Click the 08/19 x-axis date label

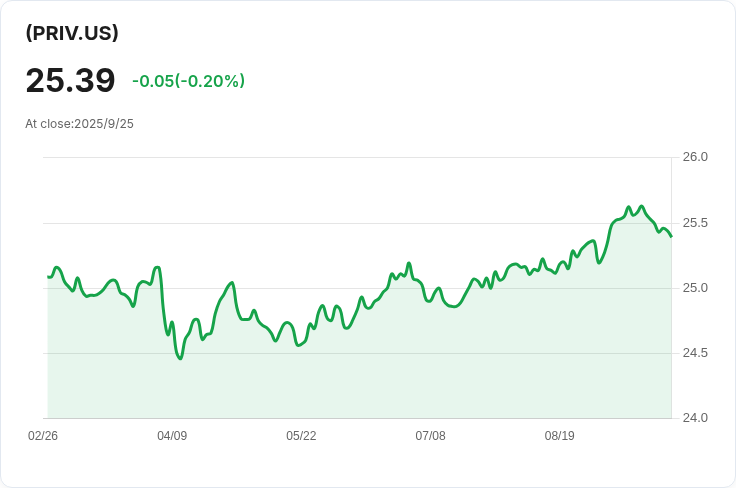[559, 436]
